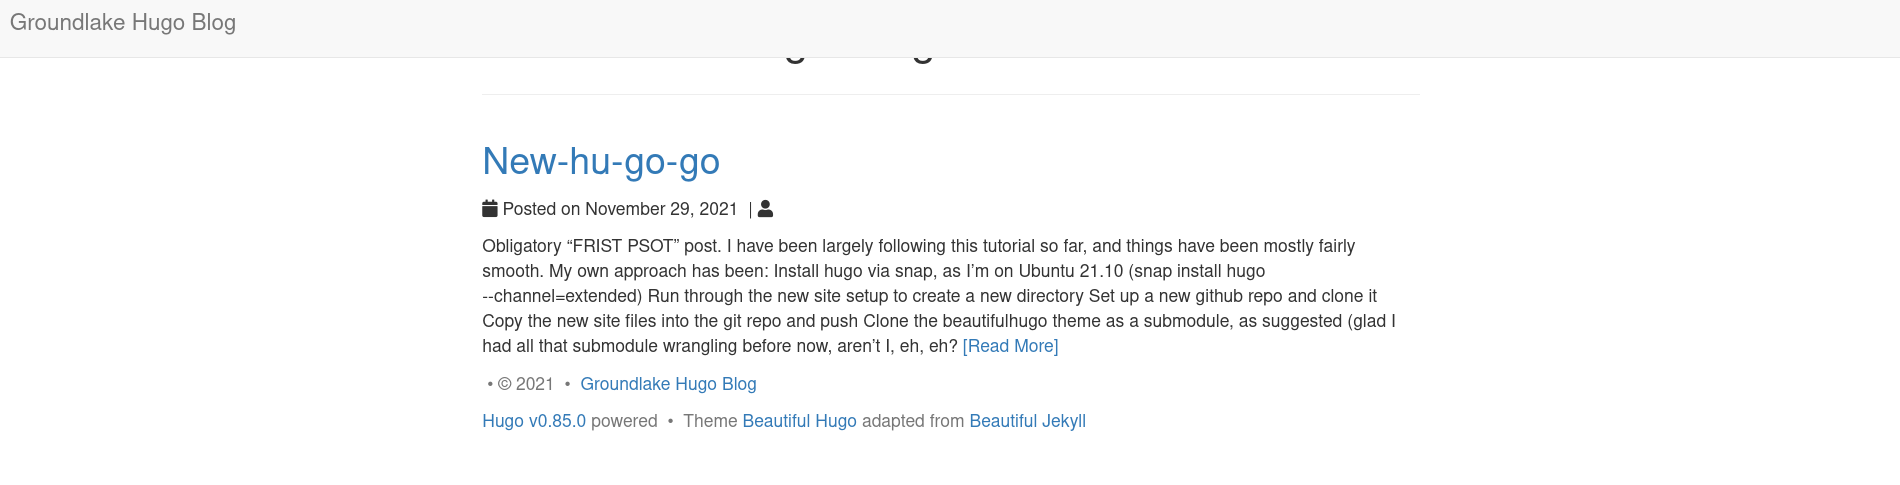The width and height of the screenshot is (1900, 485).
Task: Click the author user icon after the date
Action: click(x=765, y=209)
